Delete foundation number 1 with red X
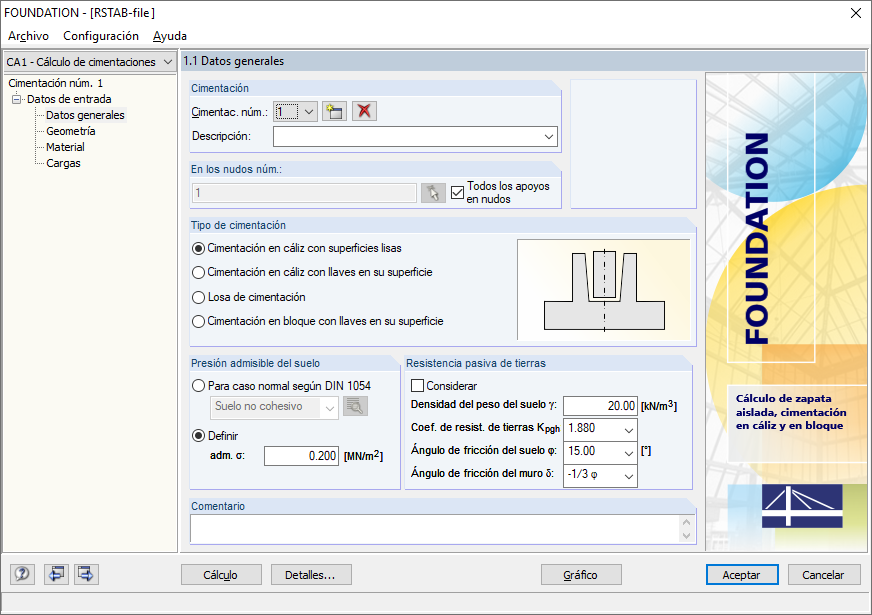The image size is (872, 615). tap(364, 111)
